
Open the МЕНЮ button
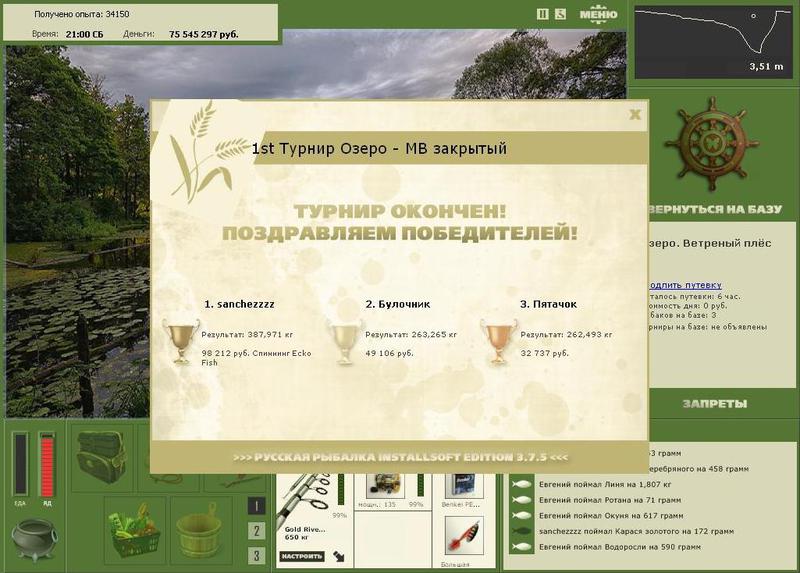pyautogui.click(x=598, y=14)
